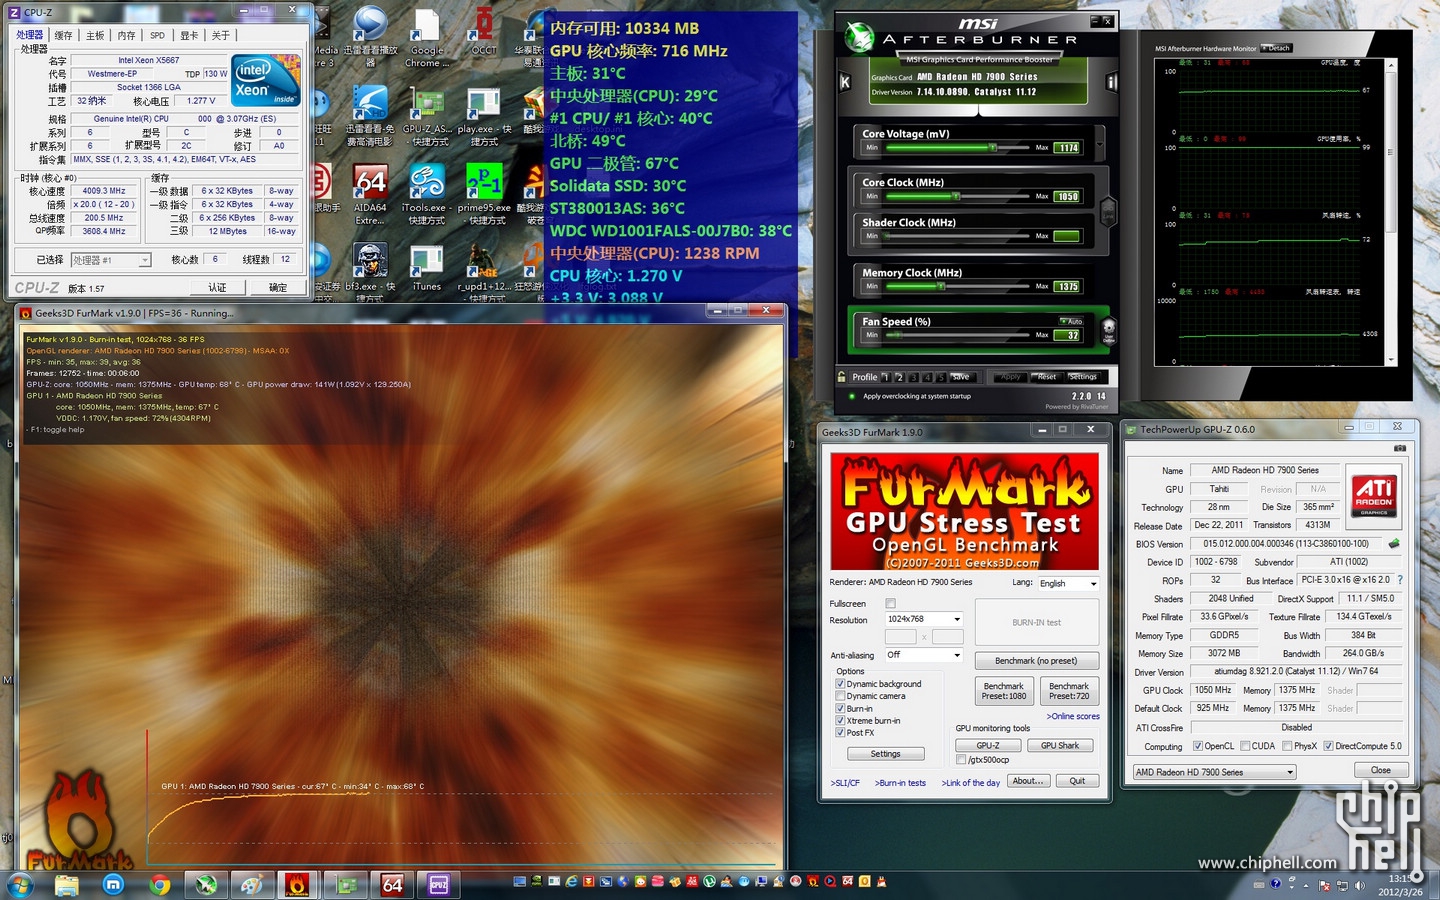The image size is (1440, 900).
Task: Open Chrome from the taskbar
Action: click(x=159, y=884)
